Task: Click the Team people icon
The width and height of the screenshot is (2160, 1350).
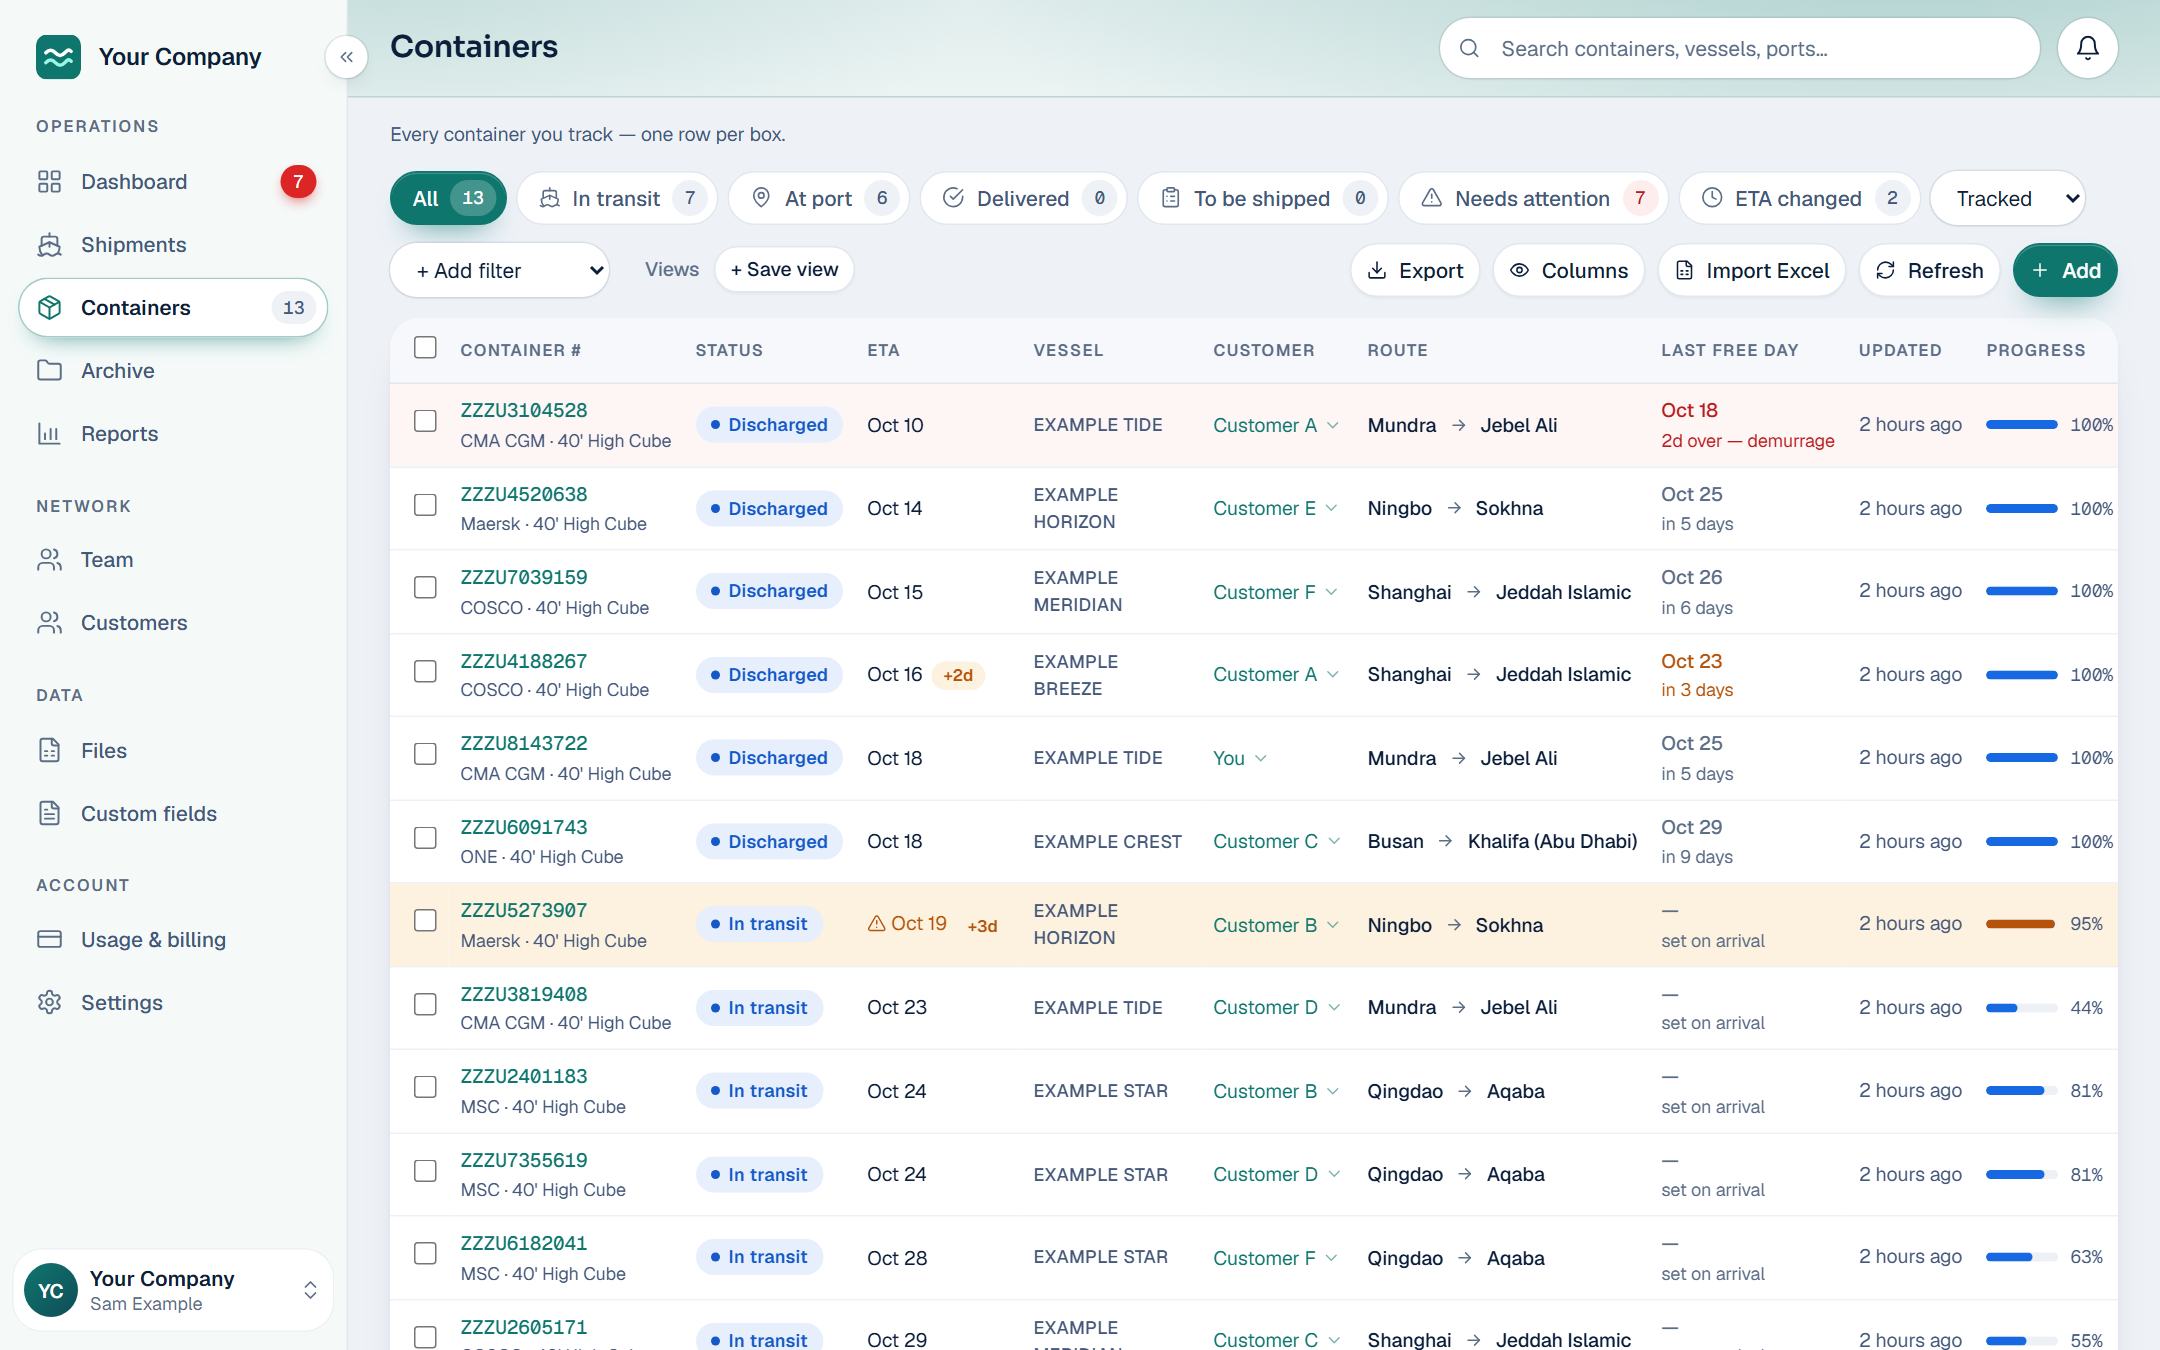Action: coord(49,560)
